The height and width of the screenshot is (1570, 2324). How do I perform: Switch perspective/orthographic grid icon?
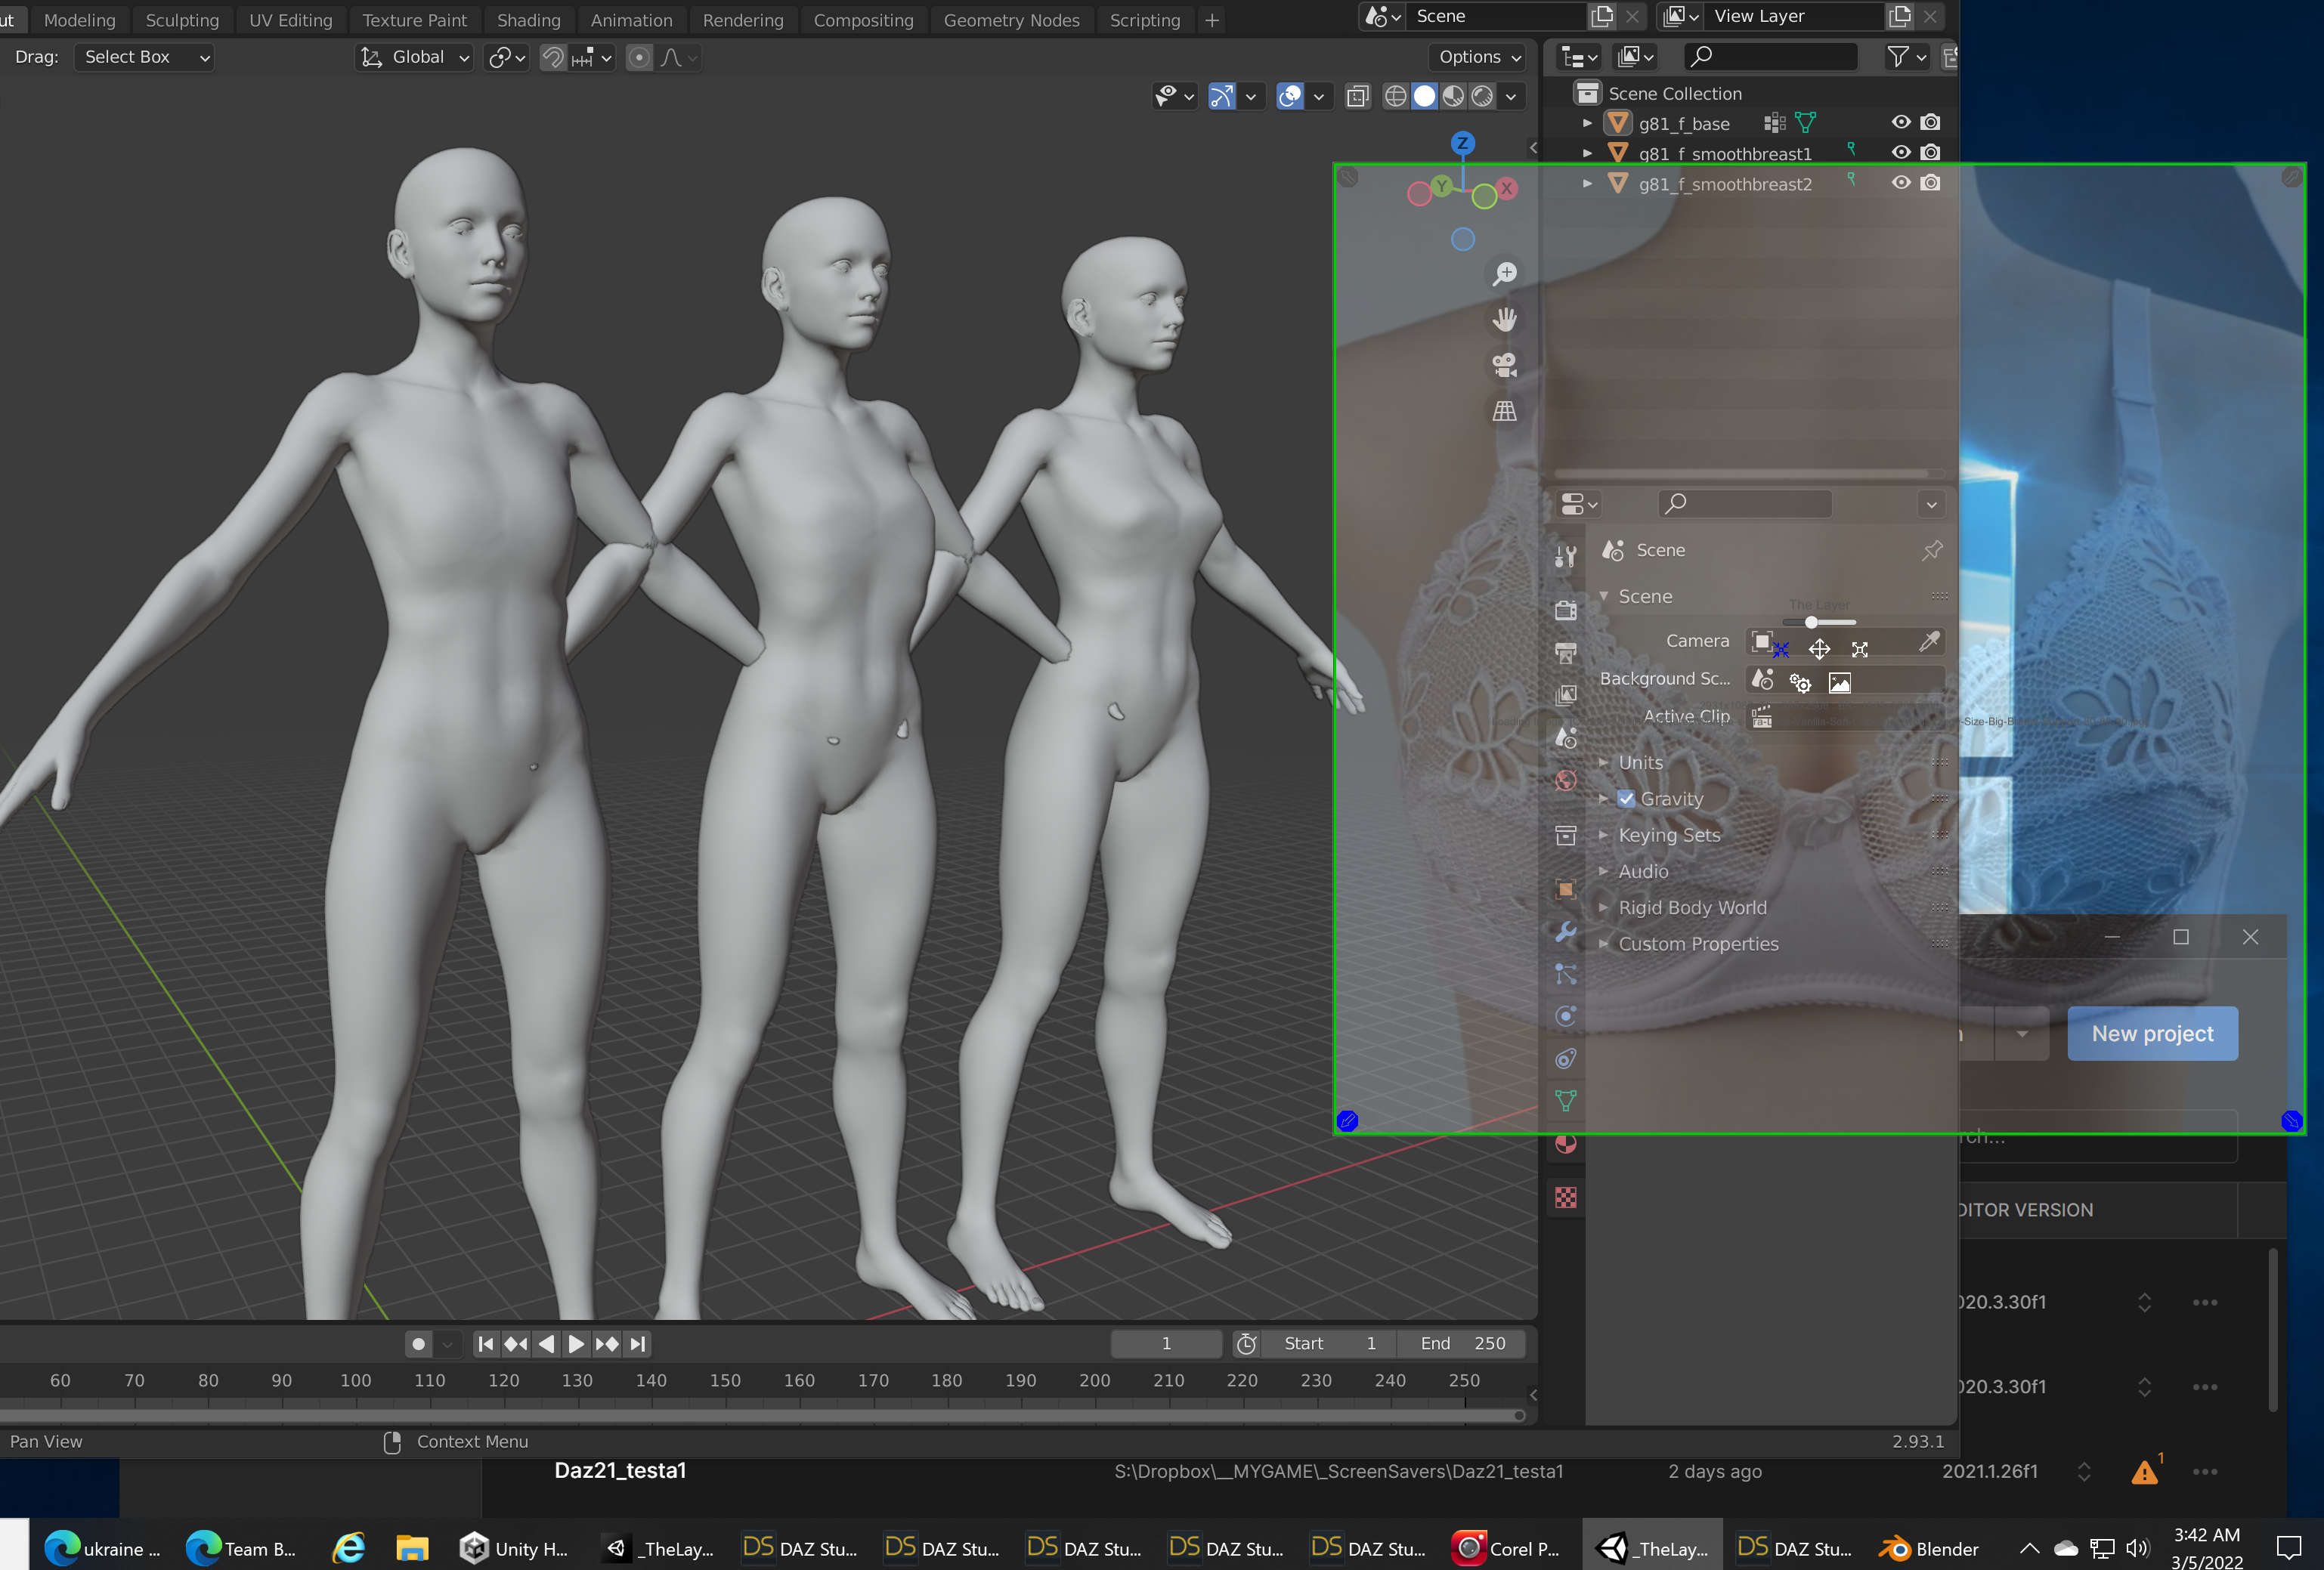coord(1504,411)
